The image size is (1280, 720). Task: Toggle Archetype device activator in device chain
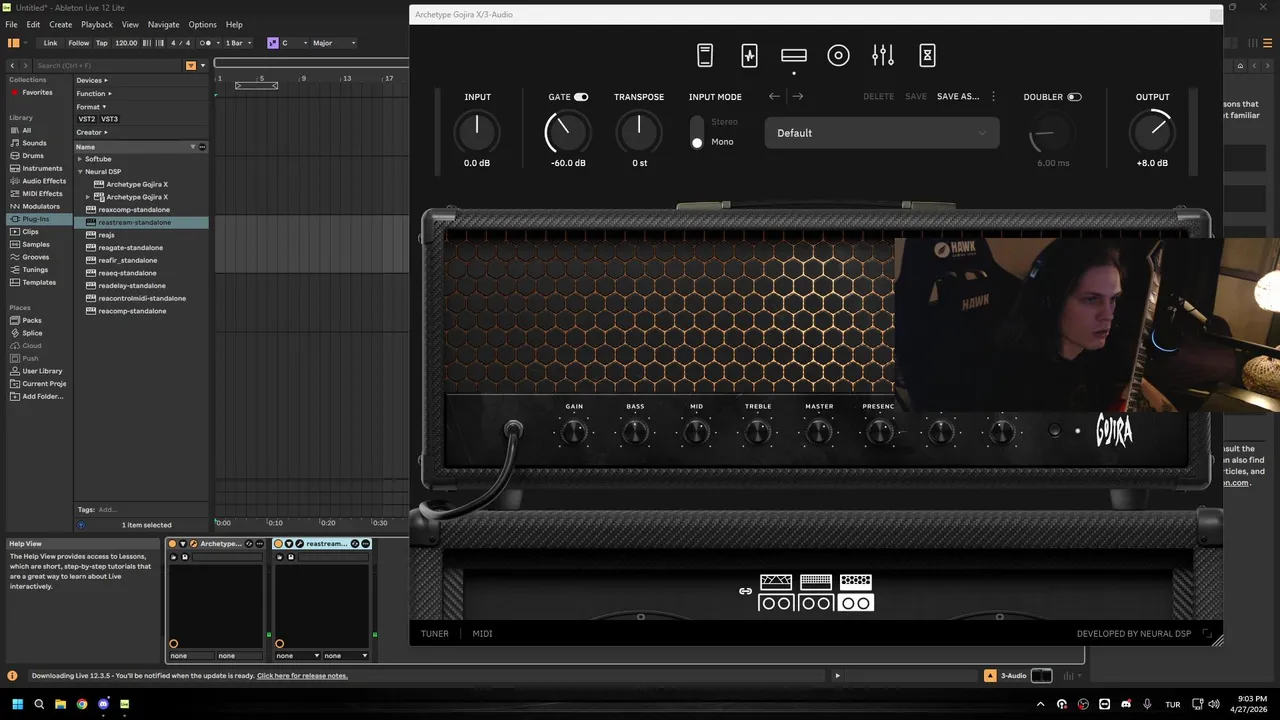[x=172, y=544]
